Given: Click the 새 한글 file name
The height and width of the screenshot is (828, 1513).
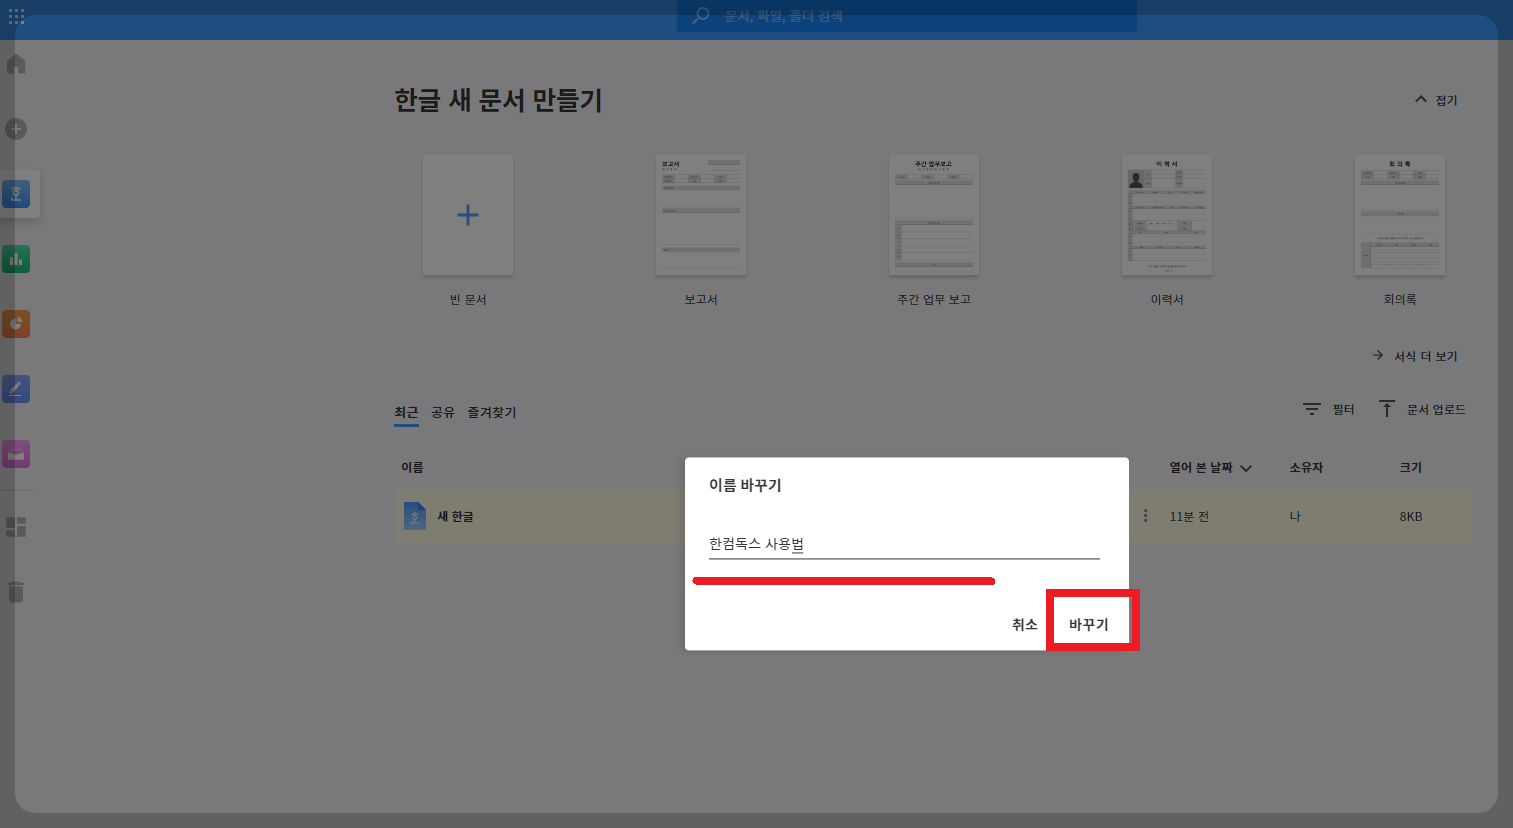Looking at the screenshot, I should pos(455,516).
